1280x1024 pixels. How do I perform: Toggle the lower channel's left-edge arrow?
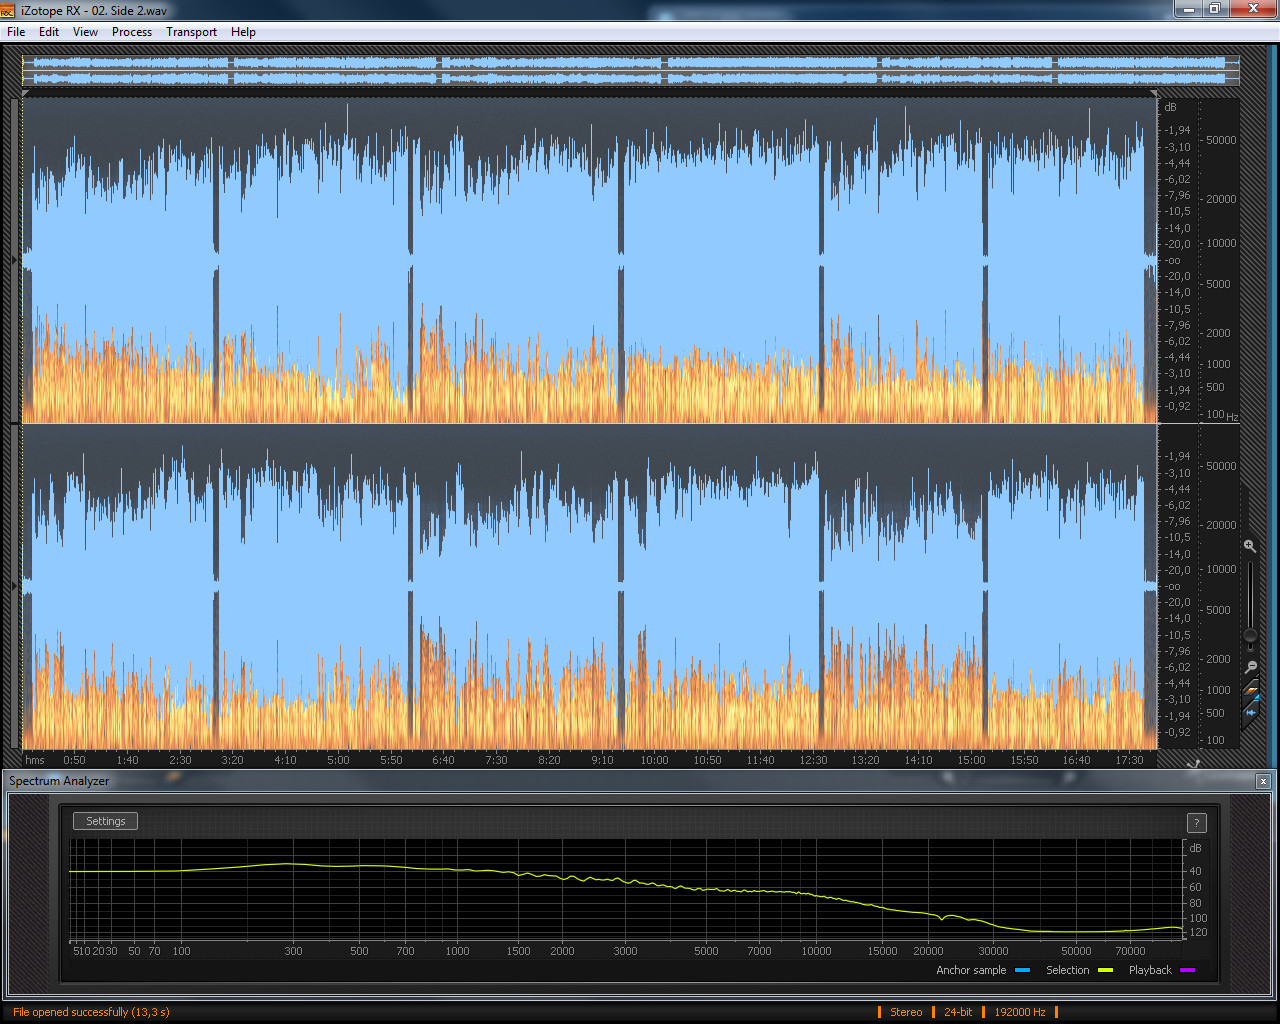click(x=14, y=586)
